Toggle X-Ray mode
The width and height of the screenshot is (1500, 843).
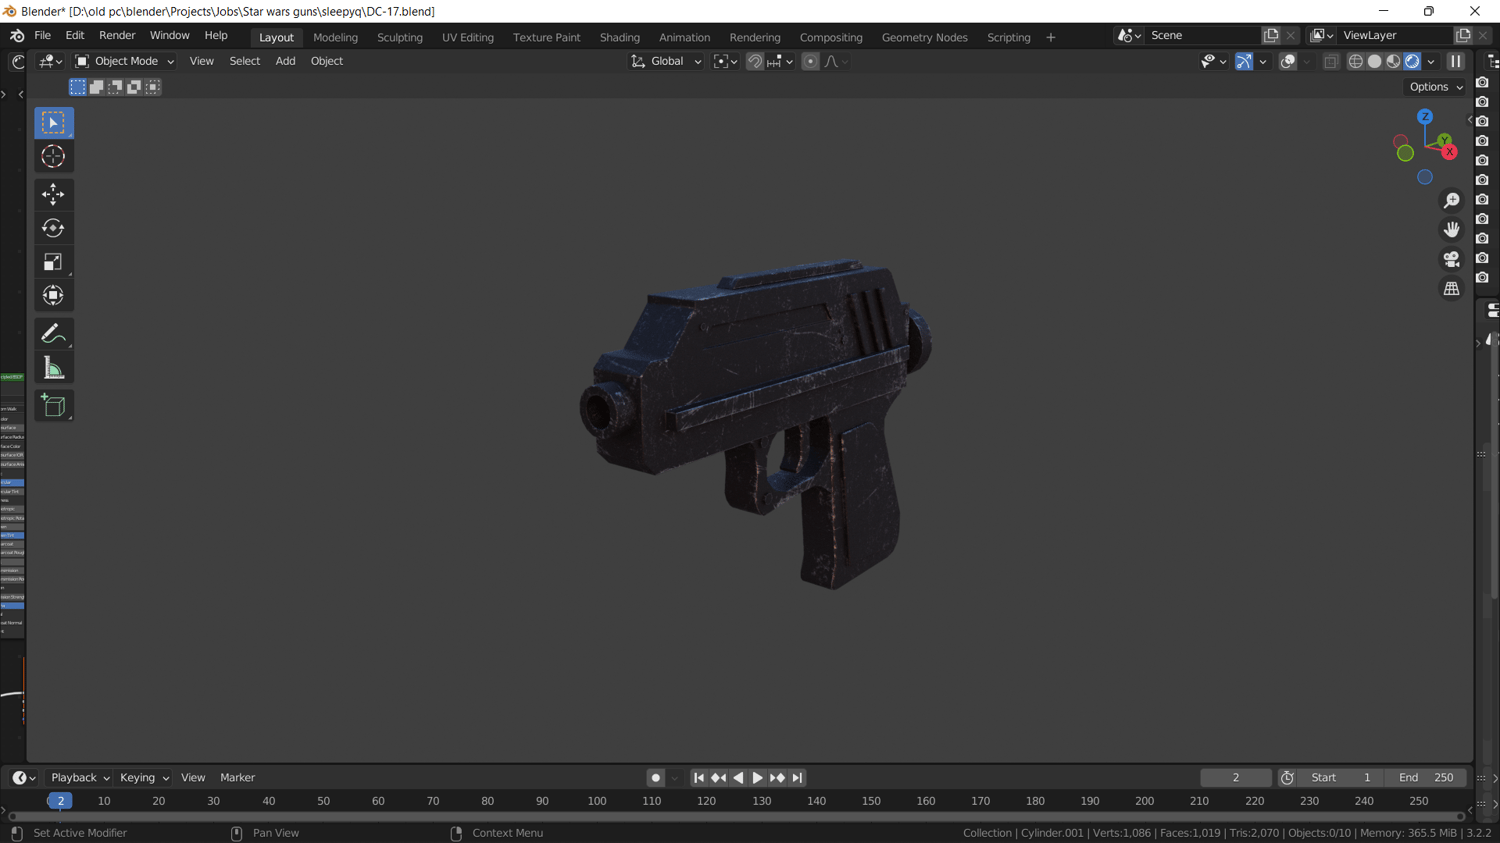tap(1331, 61)
